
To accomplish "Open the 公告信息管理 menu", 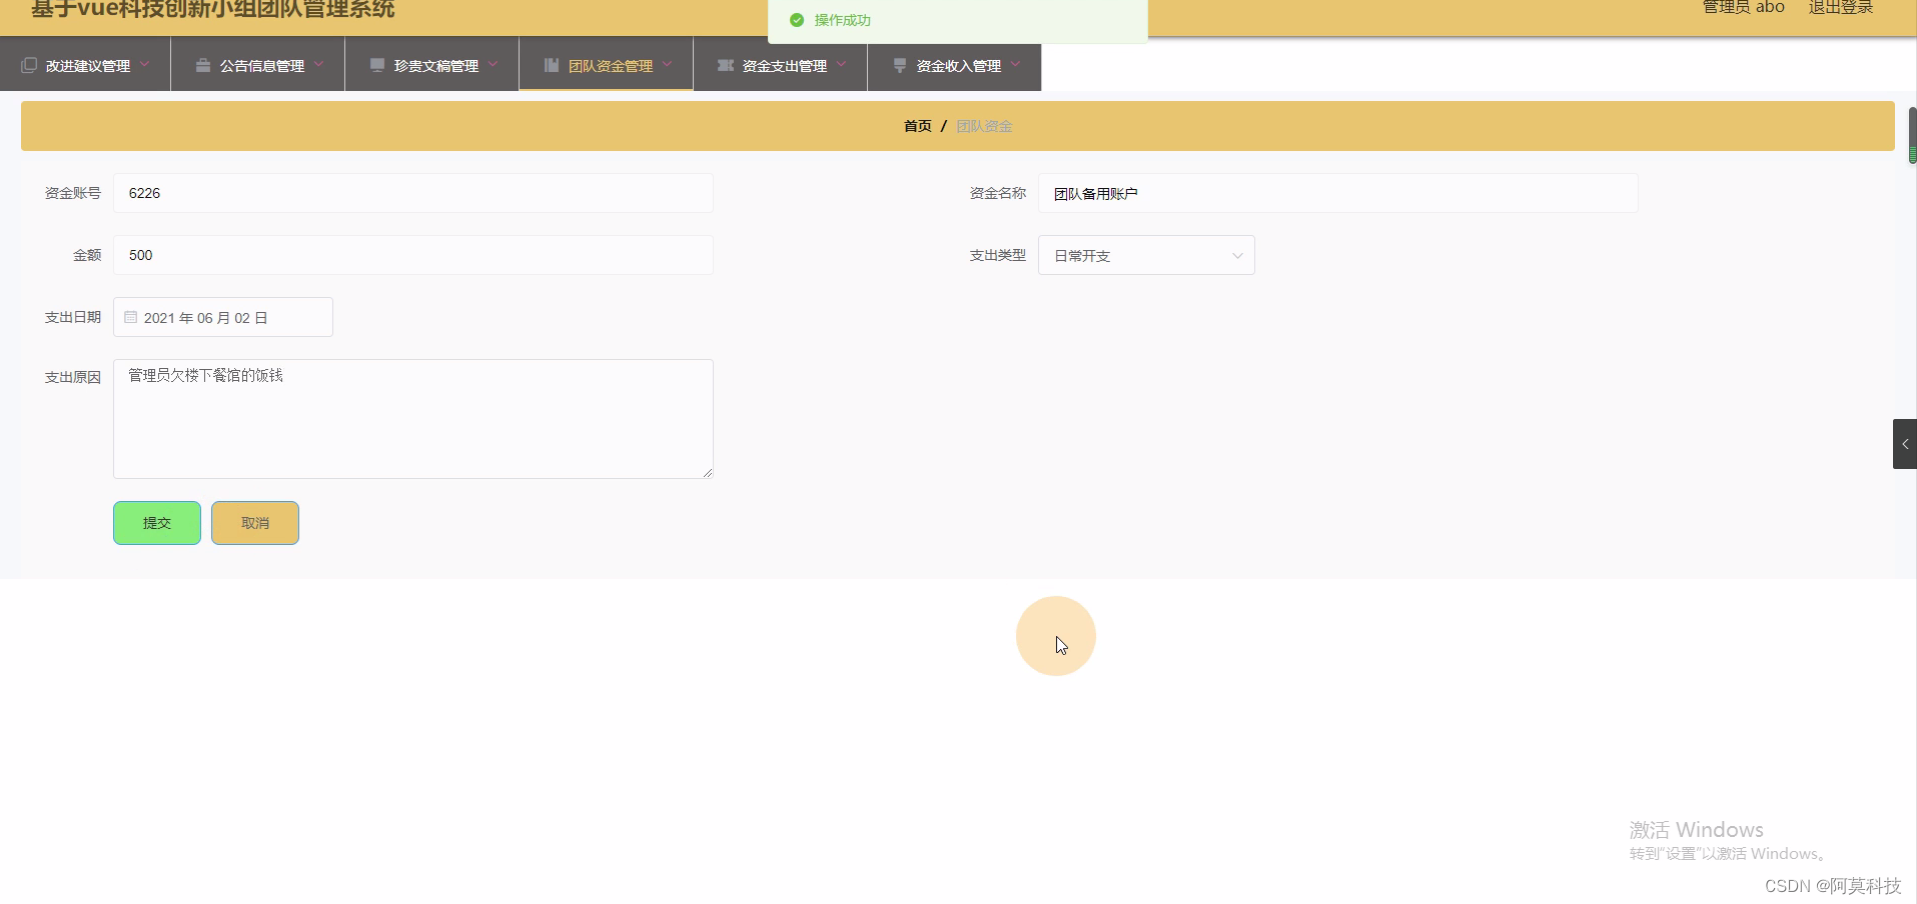I will point(258,65).
